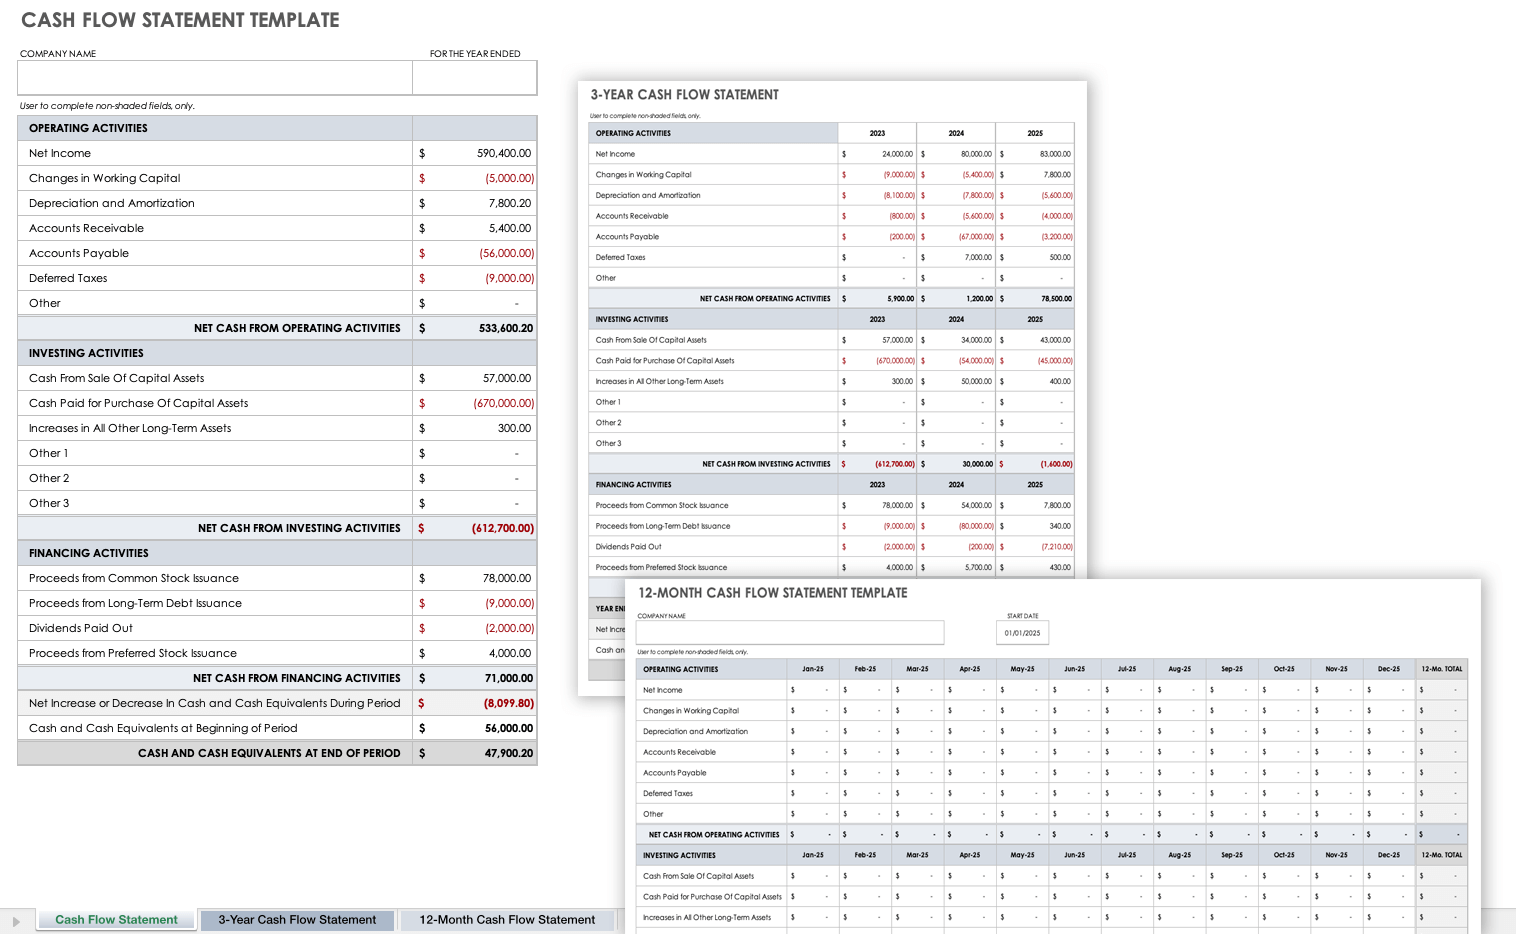Select 2023 operating total 5,900.00 in 3-Year preview
Screen dimensions: 1516x934
900,298
